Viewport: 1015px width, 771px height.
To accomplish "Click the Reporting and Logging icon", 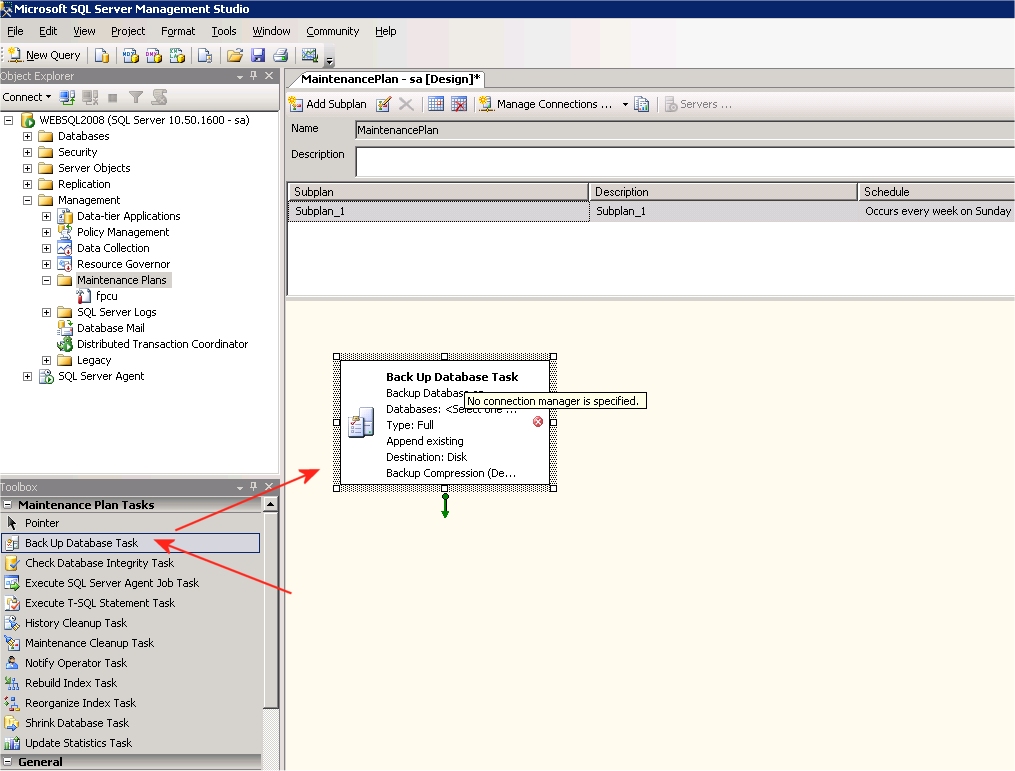I will point(641,104).
